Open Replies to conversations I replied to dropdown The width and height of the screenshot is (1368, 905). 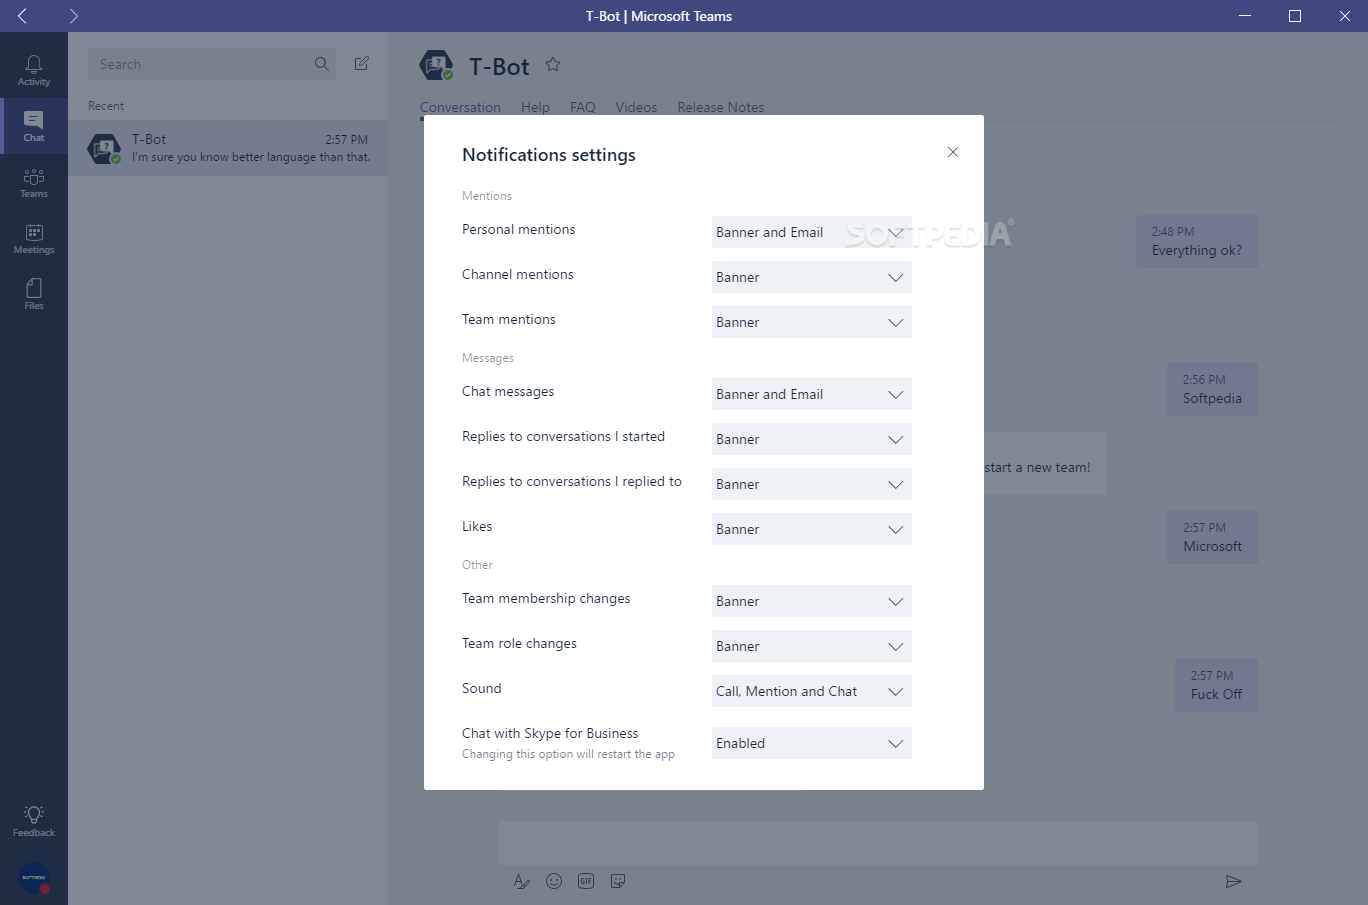tap(812, 484)
